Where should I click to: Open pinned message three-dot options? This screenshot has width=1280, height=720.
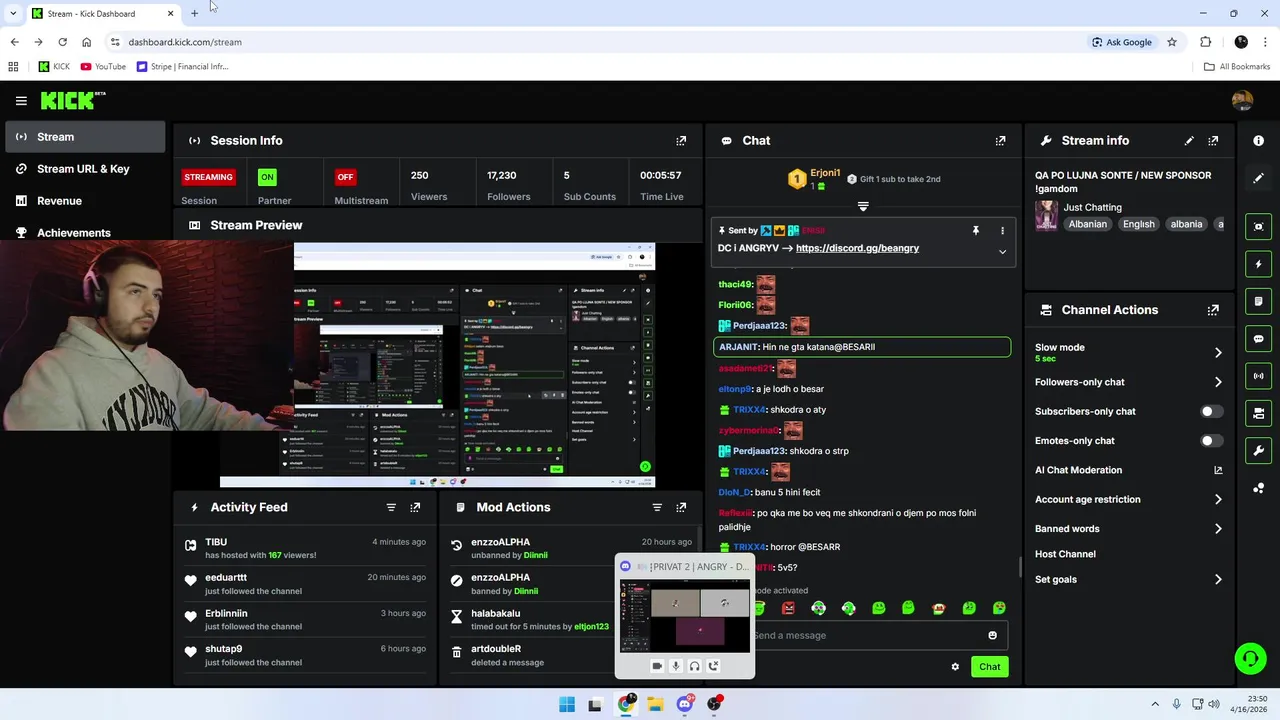pyautogui.click(x=1002, y=231)
